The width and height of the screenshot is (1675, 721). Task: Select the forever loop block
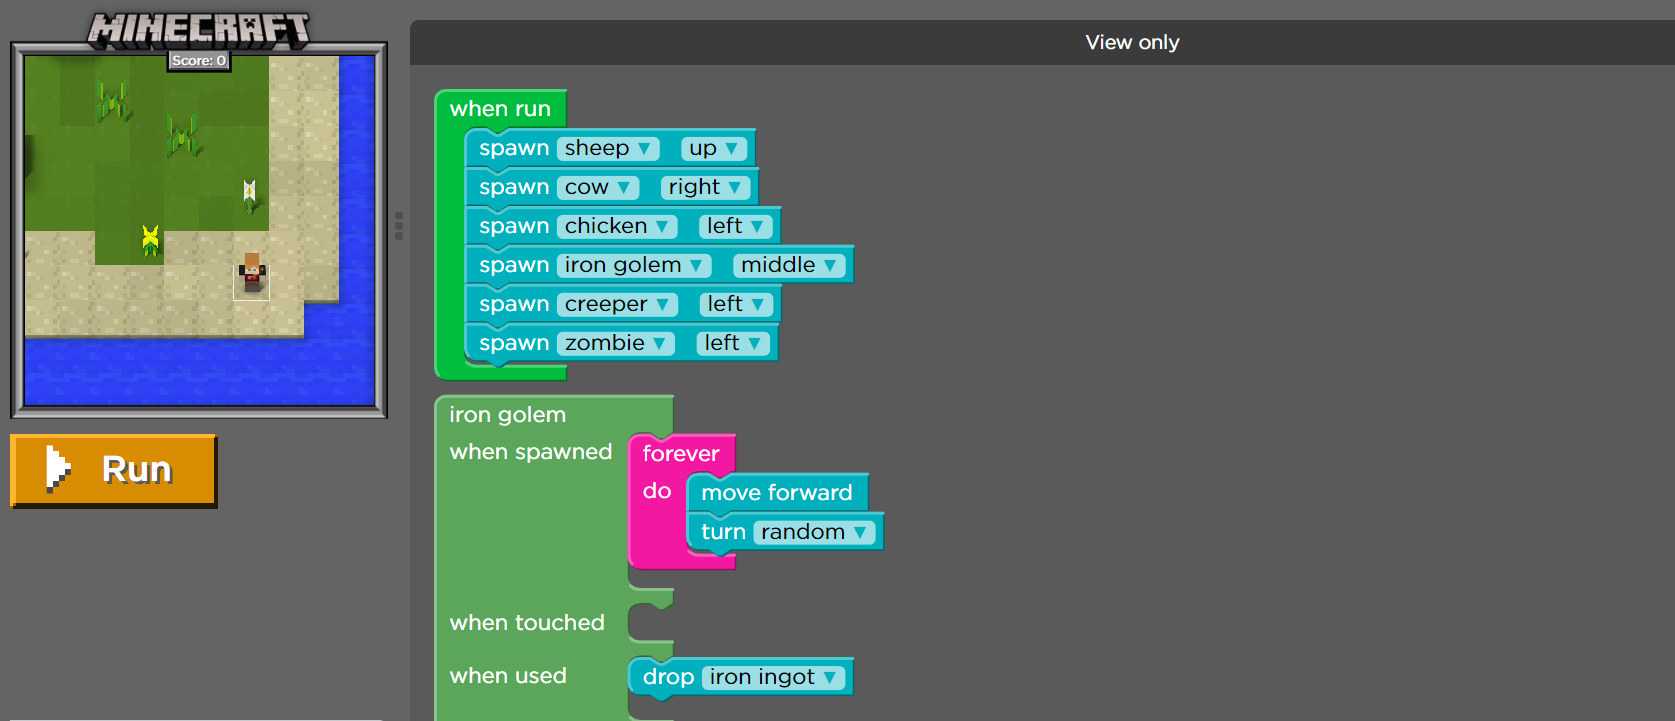680,454
